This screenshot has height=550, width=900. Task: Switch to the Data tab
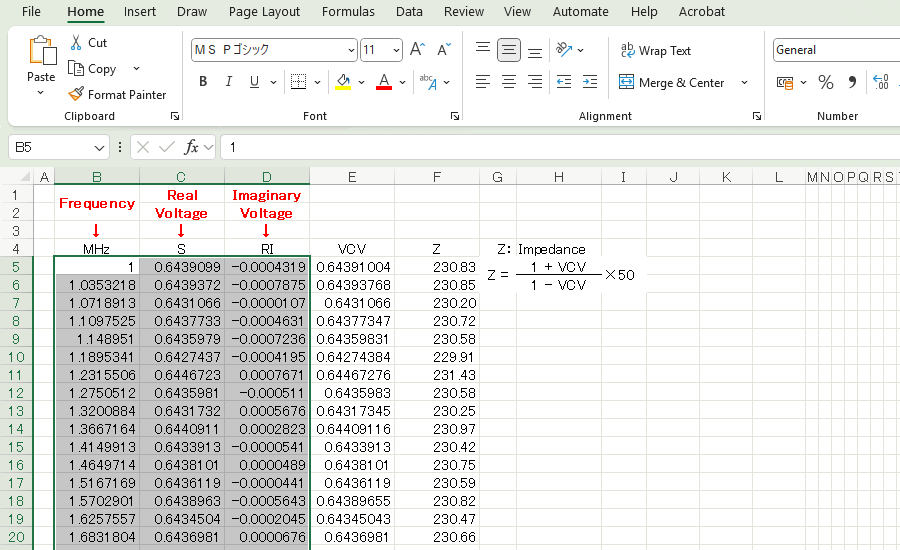click(409, 11)
